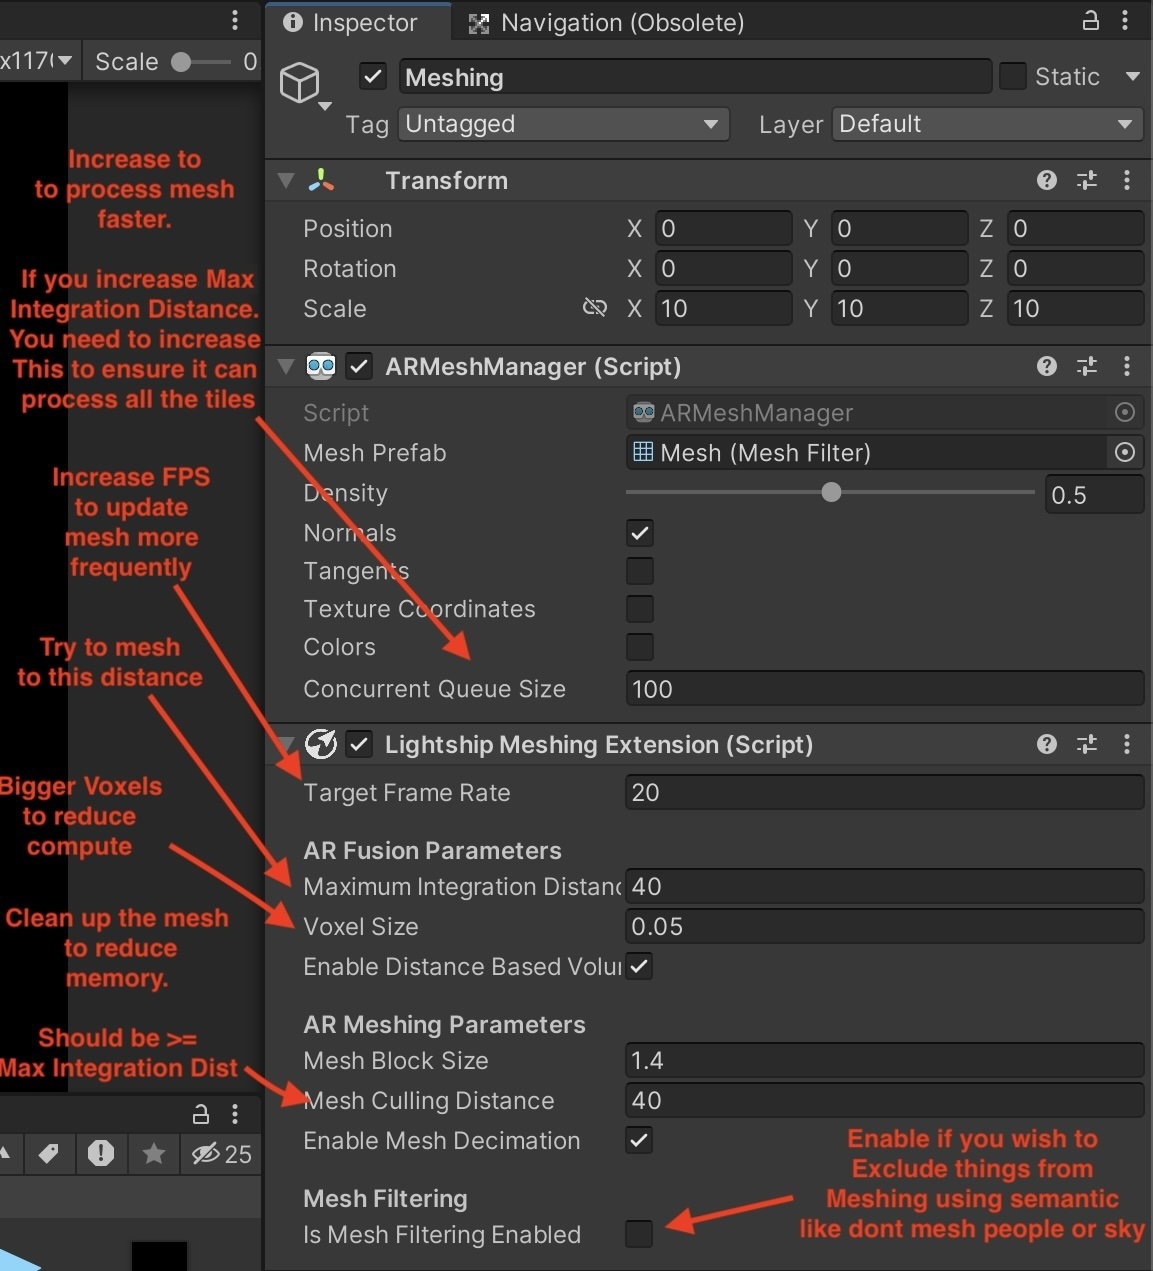Image resolution: width=1153 pixels, height=1271 pixels.
Task: Click the Density slider handle
Action: 831,493
